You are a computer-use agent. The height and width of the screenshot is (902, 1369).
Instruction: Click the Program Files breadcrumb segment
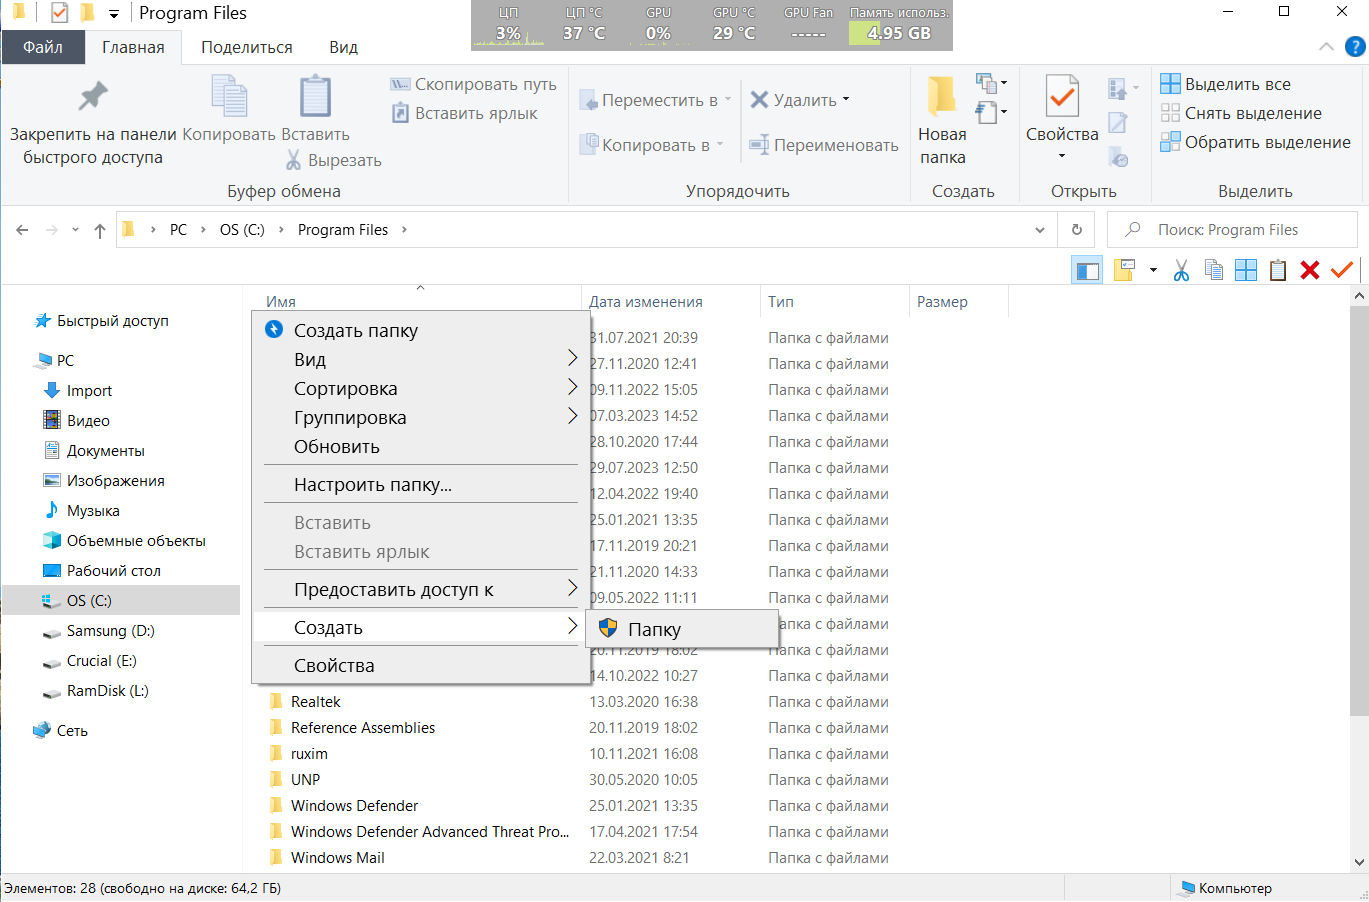pyautogui.click(x=343, y=230)
